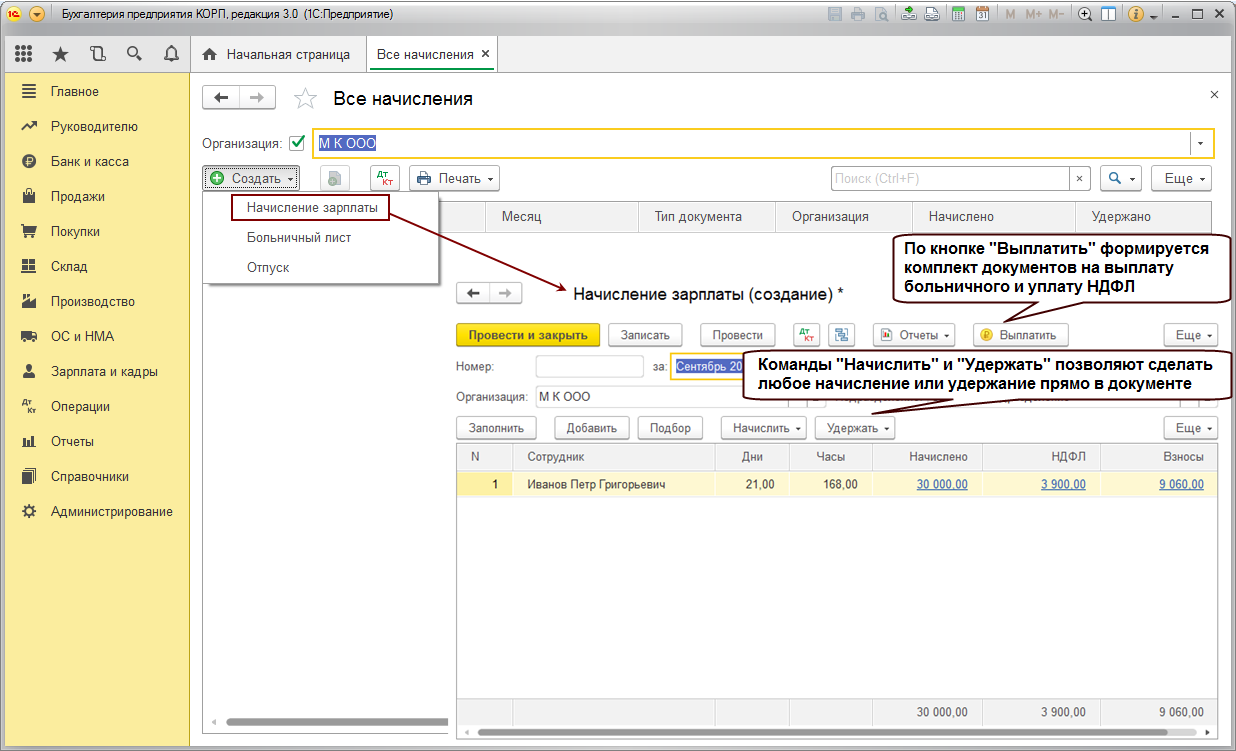Click the 'Подбор' button
The width and height of the screenshot is (1236, 751).
(x=670, y=428)
